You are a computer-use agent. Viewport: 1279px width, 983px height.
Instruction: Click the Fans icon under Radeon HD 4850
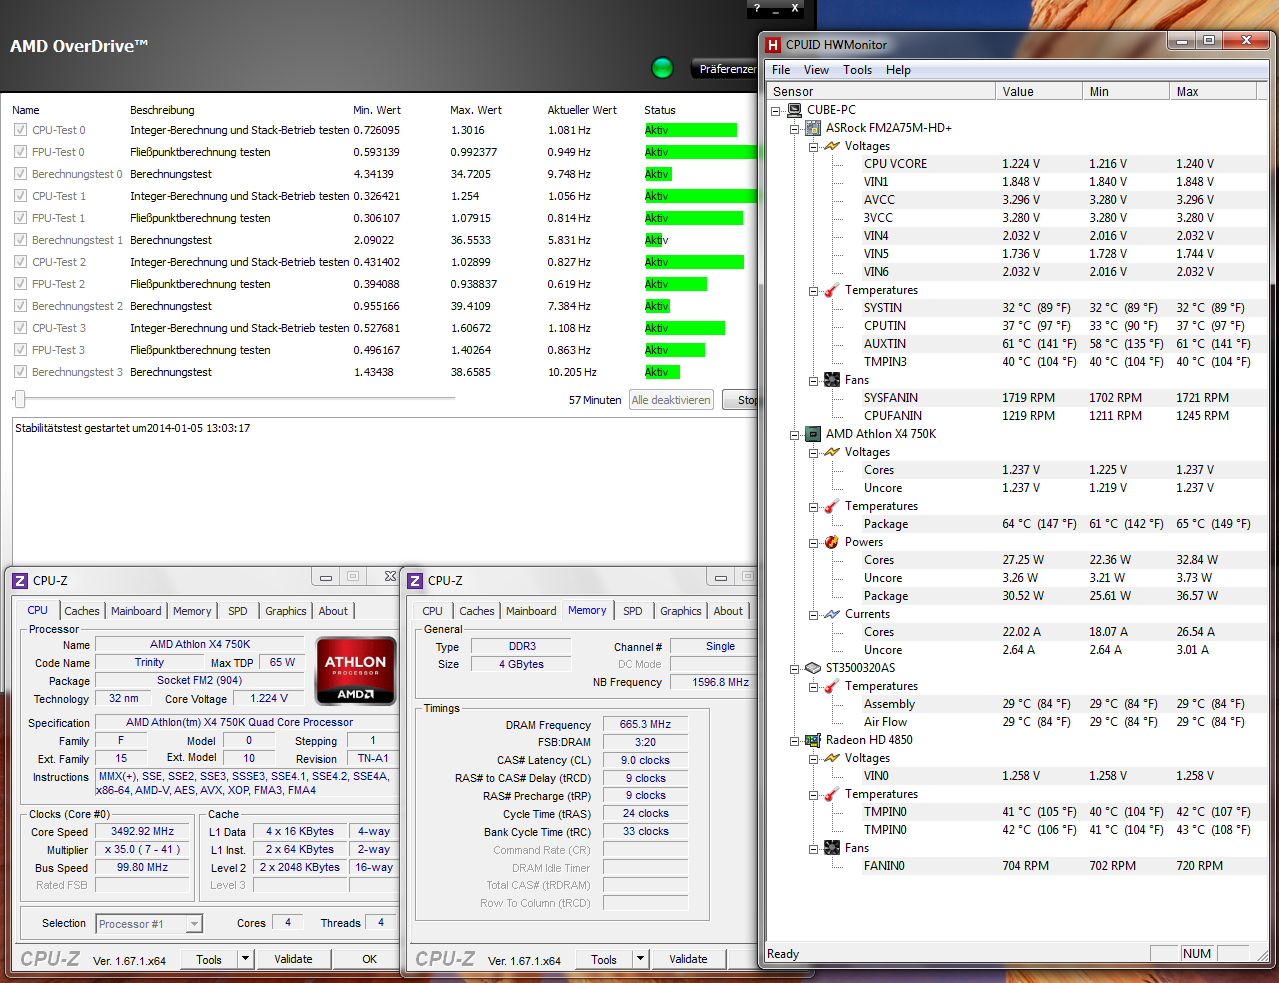point(832,848)
